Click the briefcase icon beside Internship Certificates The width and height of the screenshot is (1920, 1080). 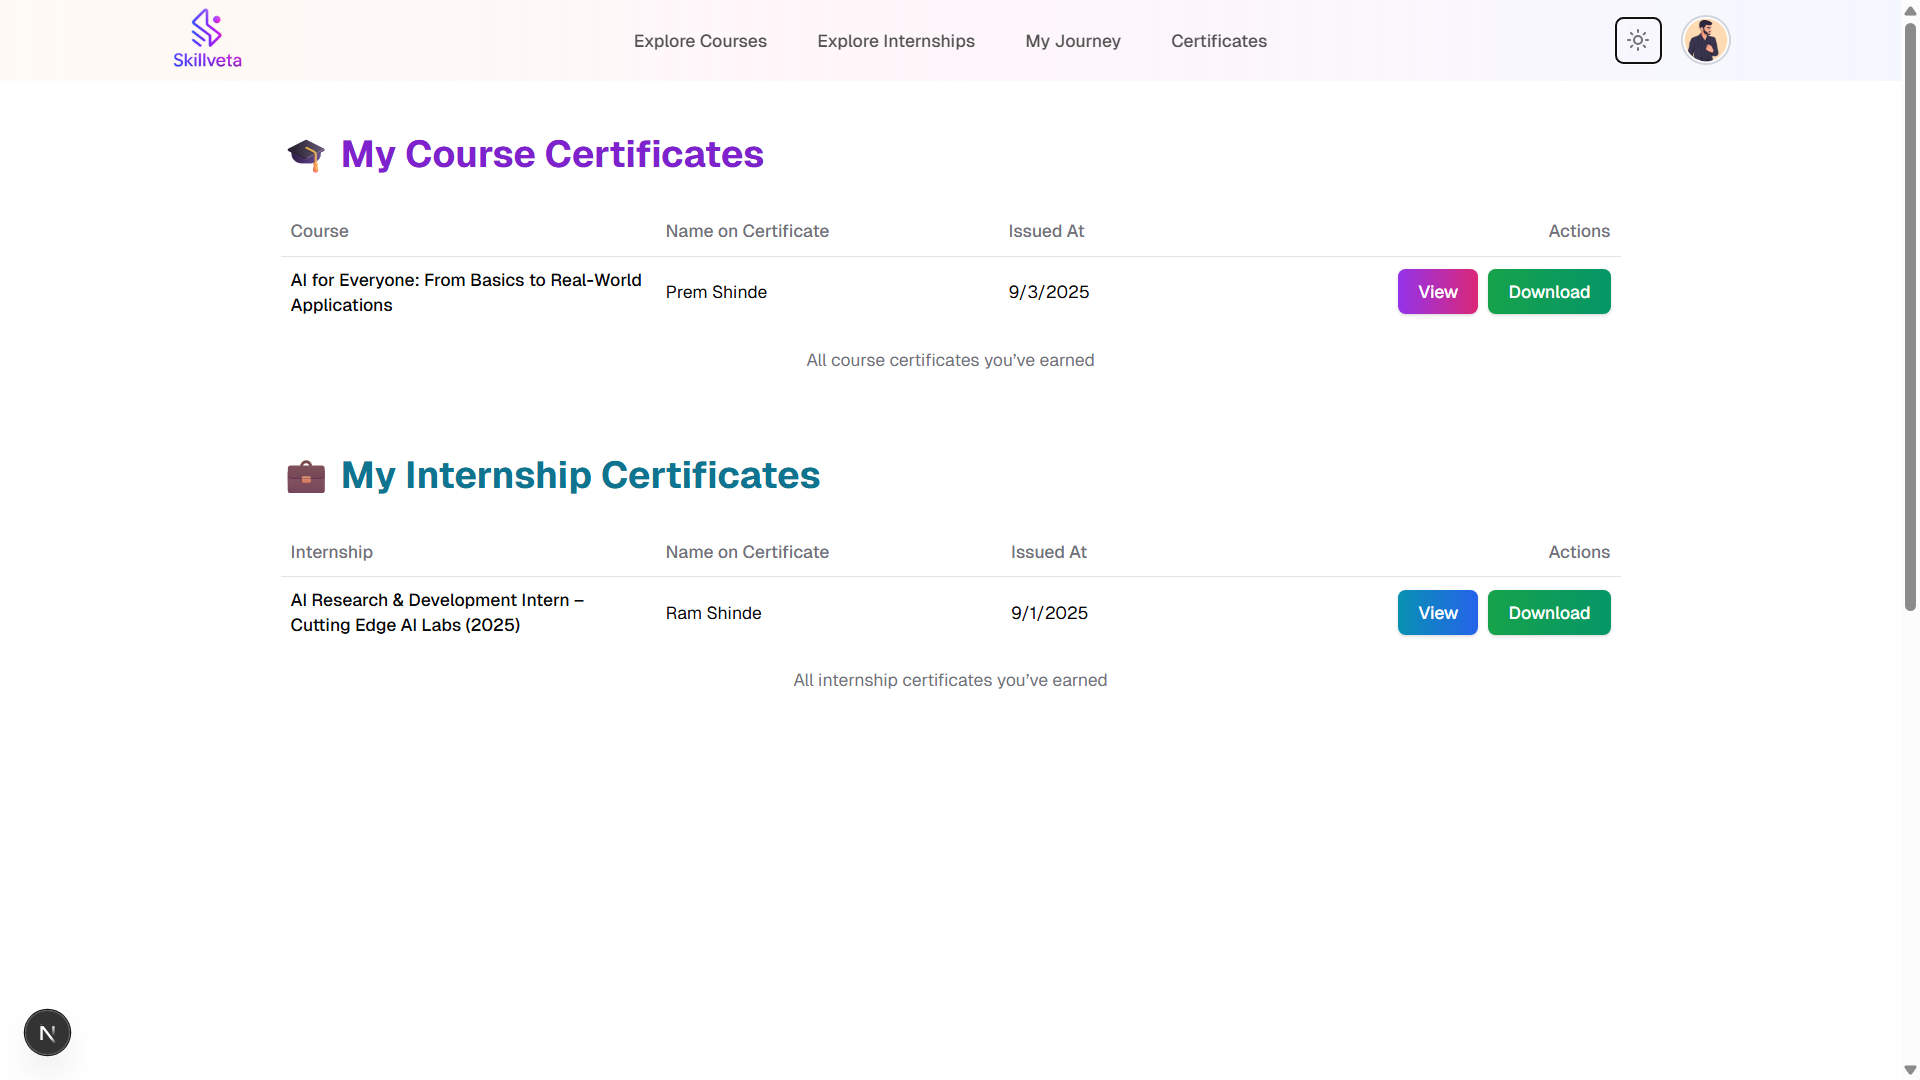pyautogui.click(x=306, y=476)
